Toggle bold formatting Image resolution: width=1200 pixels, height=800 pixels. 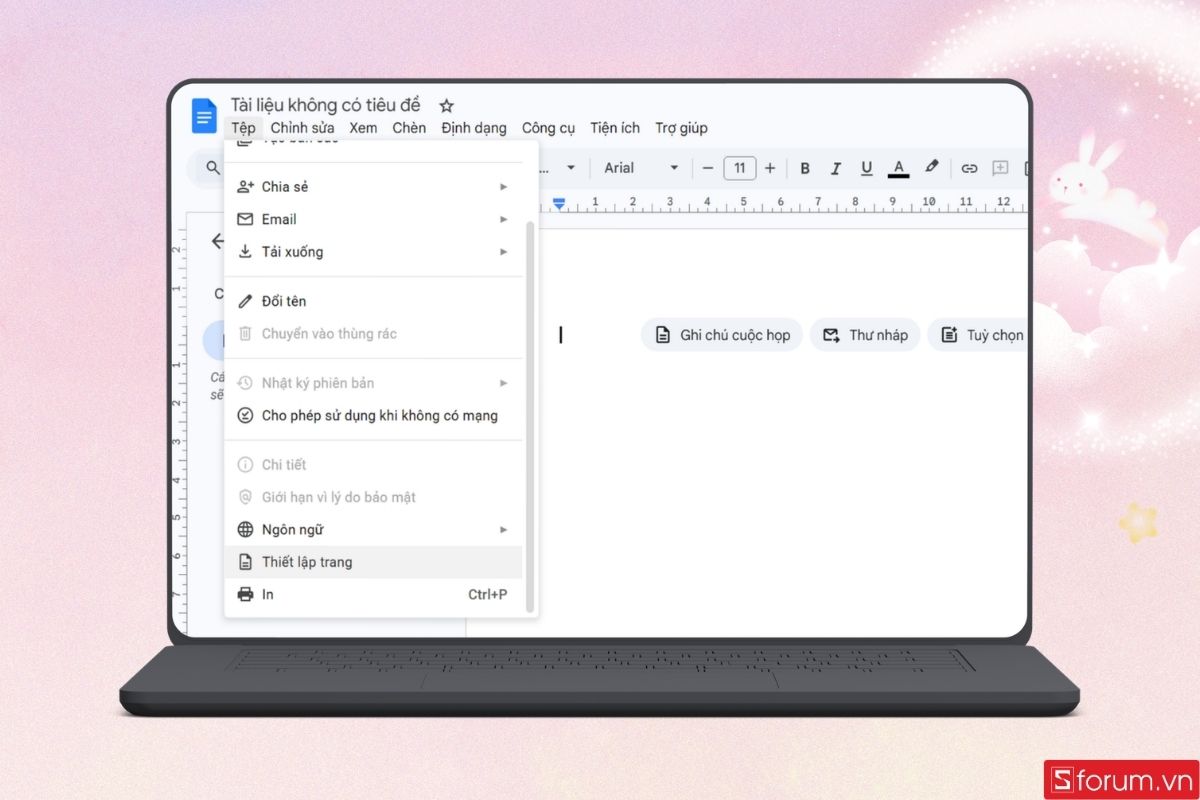click(805, 168)
